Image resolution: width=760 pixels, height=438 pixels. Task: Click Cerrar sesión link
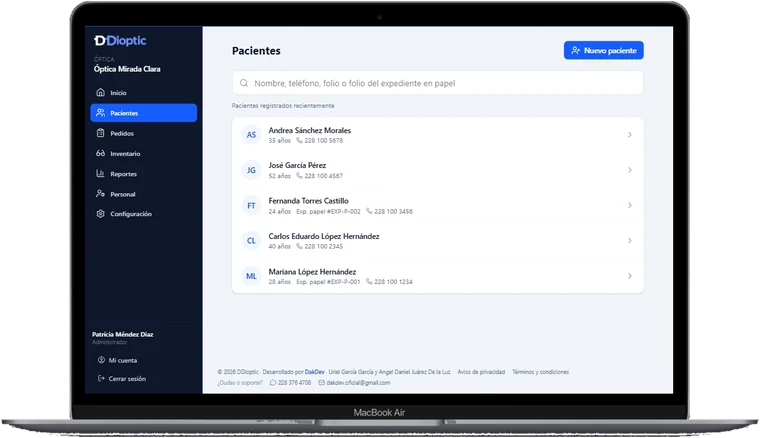127,379
